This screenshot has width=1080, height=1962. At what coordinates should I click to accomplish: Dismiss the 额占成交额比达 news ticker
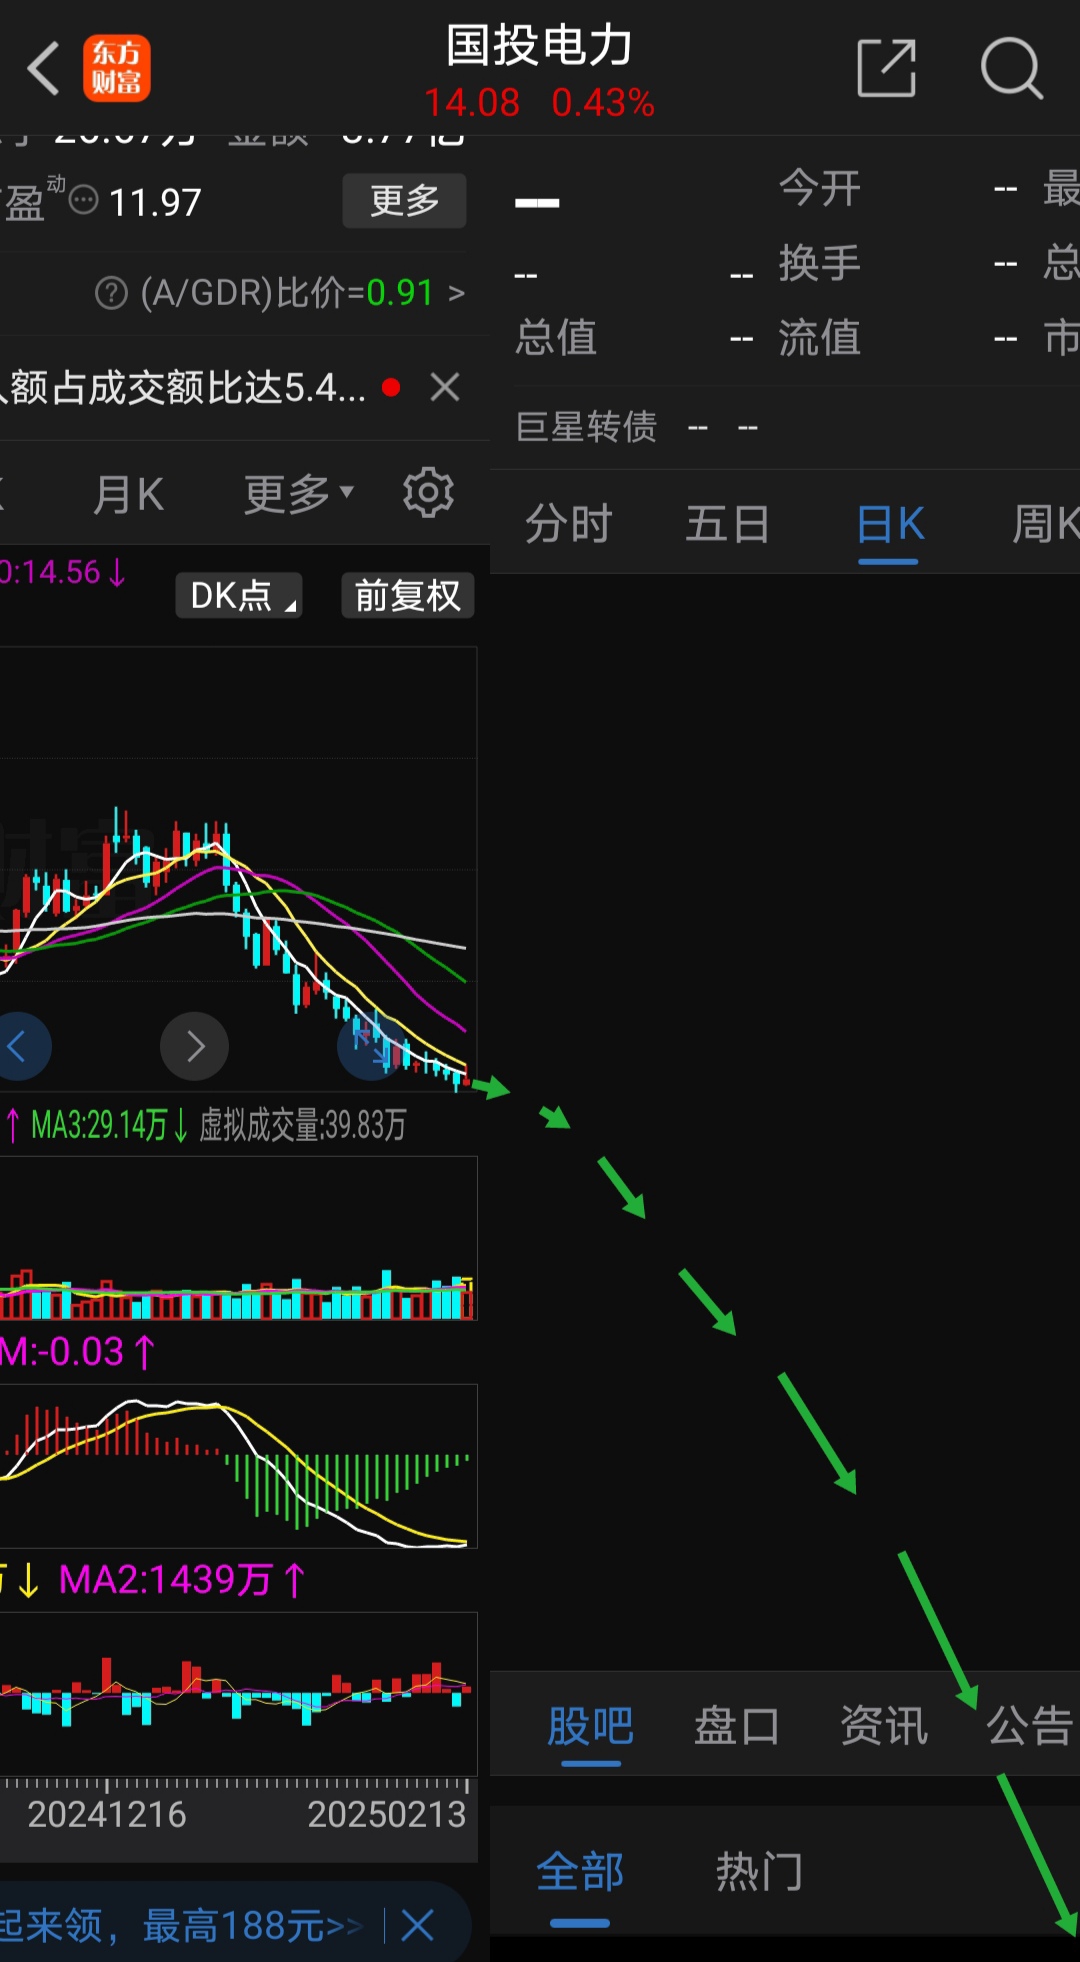(445, 387)
